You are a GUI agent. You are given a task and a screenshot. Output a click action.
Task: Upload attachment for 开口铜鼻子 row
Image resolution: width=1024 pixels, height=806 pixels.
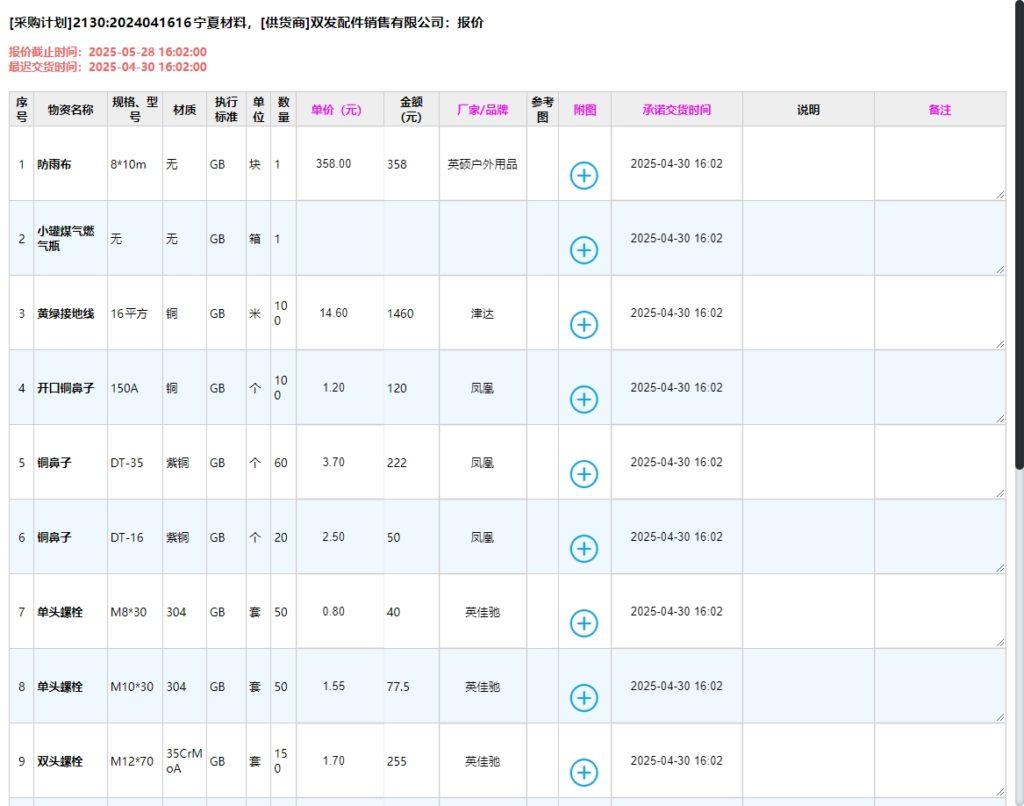[x=584, y=399]
